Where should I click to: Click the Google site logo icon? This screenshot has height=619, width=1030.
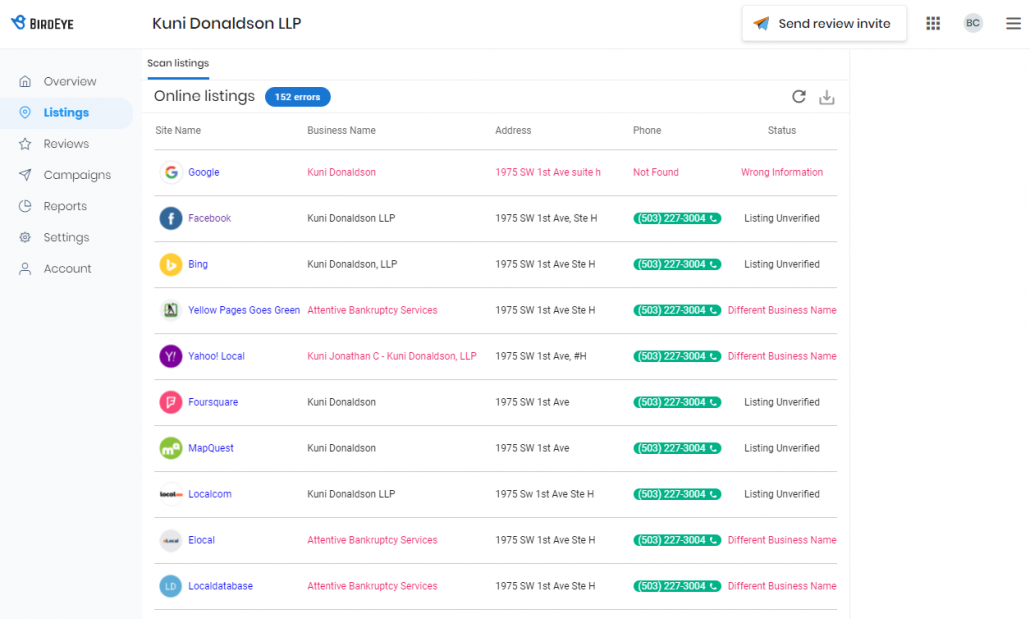(171, 172)
